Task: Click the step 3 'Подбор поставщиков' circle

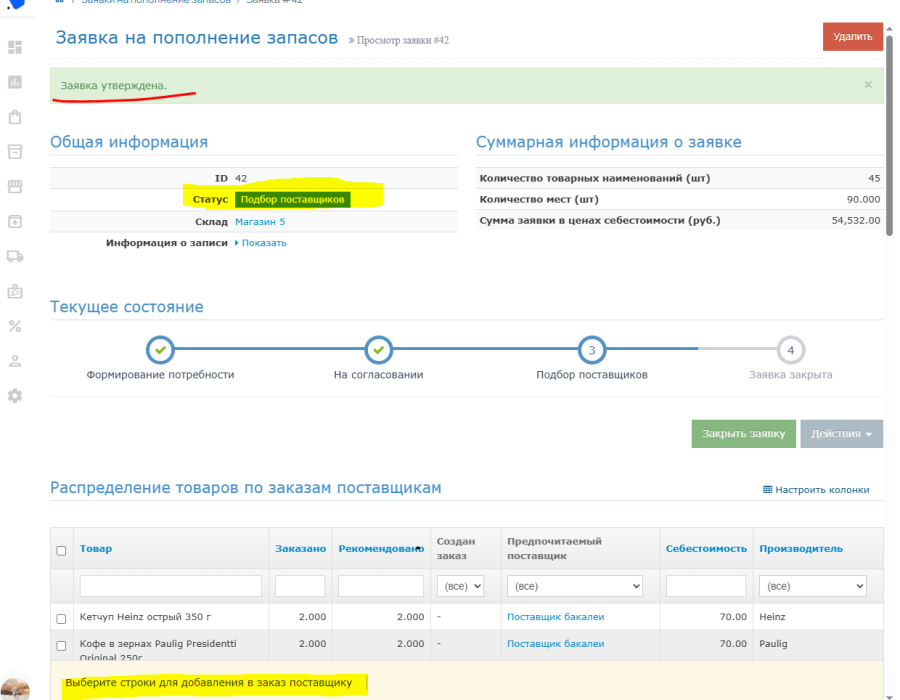Action: [x=592, y=350]
